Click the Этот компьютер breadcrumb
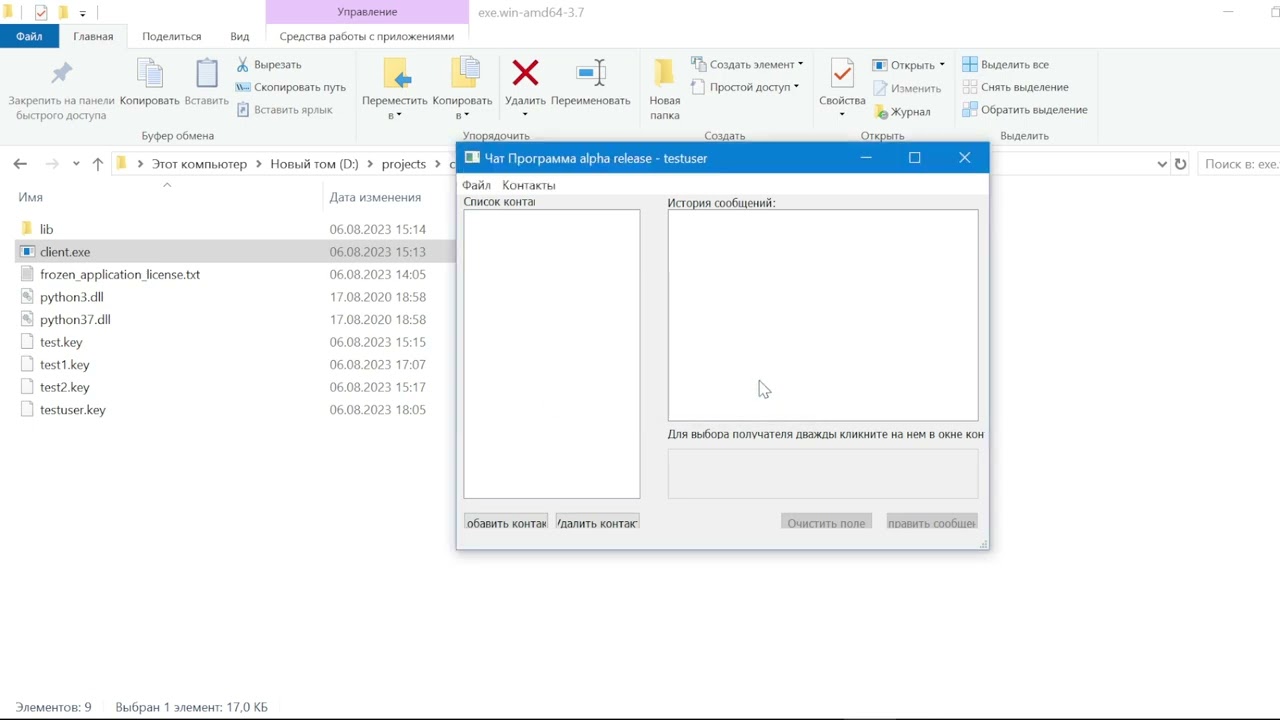 point(199,164)
